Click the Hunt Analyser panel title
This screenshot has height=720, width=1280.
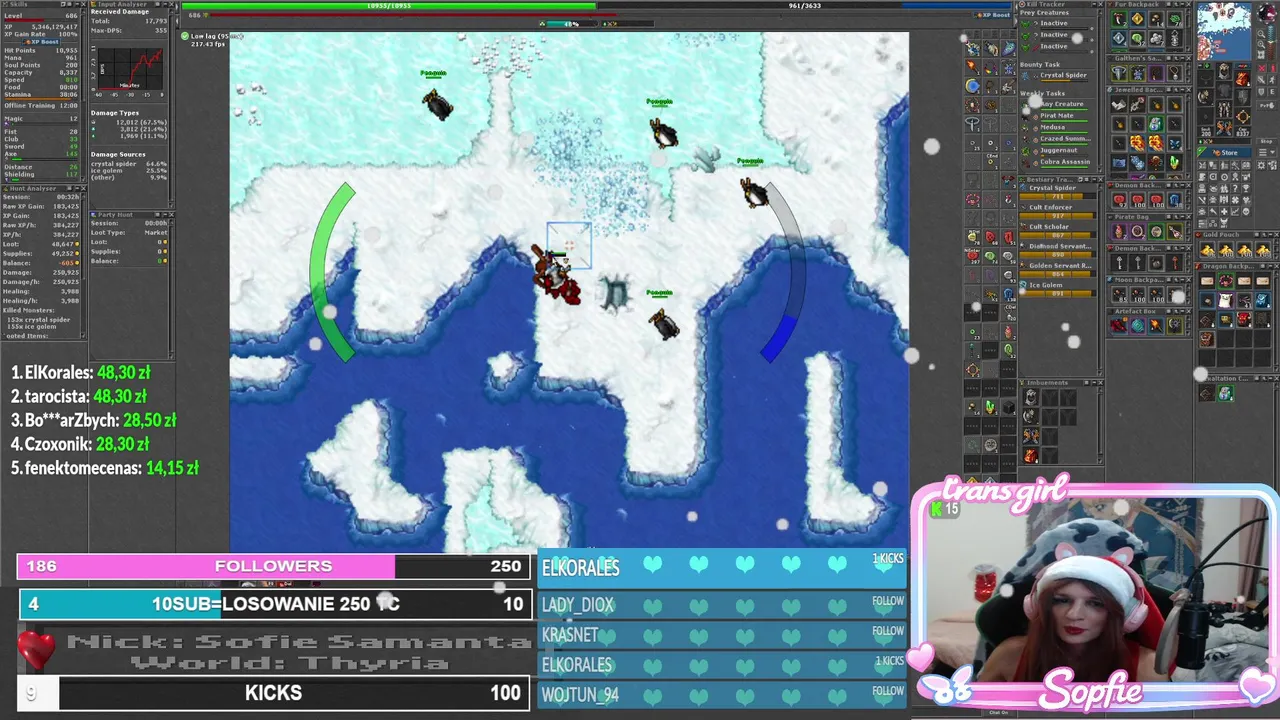coord(33,189)
